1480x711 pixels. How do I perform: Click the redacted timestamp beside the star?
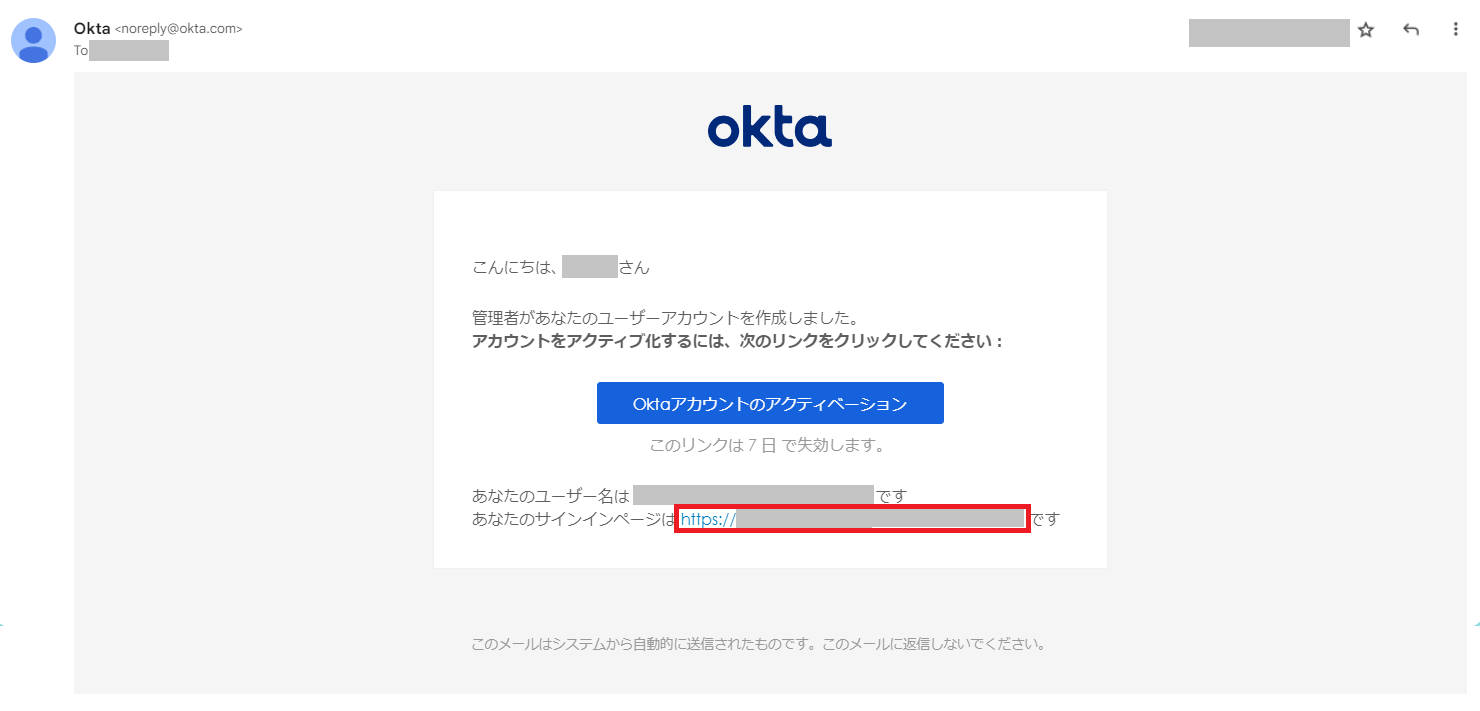[x=1269, y=32]
